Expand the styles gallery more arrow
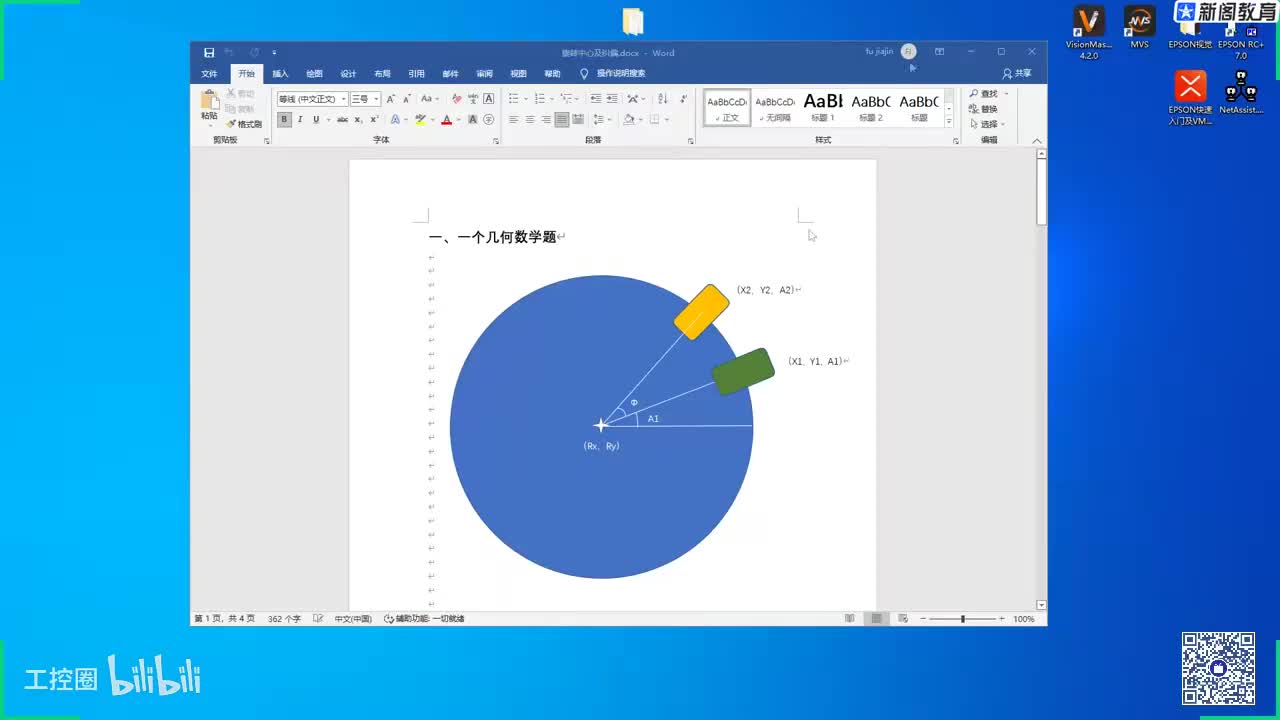The width and height of the screenshot is (1280, 720). point(950,121)
